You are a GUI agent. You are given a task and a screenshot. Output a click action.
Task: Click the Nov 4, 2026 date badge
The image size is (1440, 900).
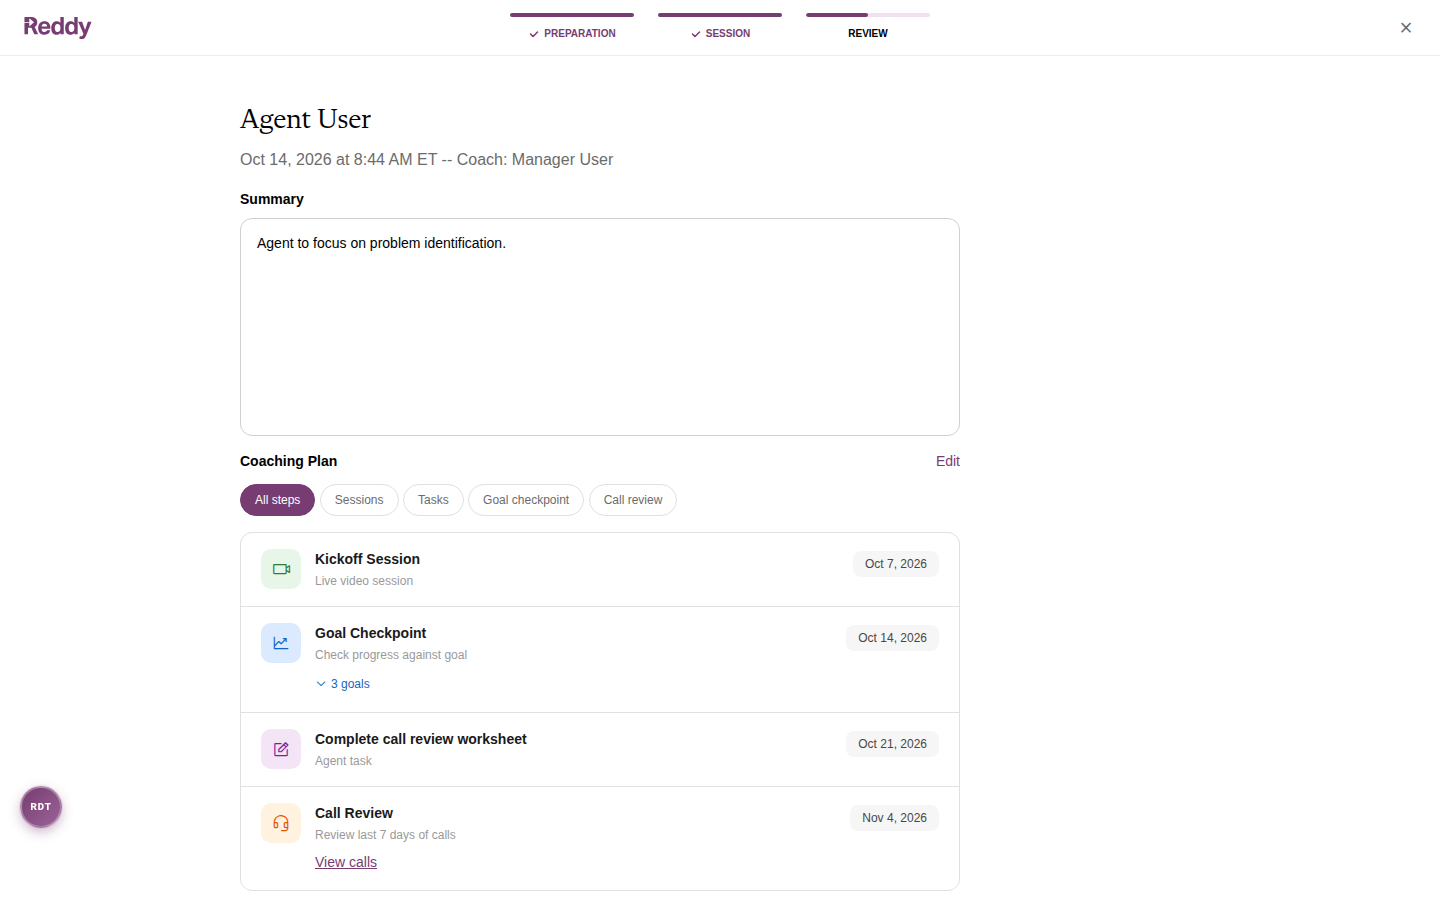(x=894, y=818)
